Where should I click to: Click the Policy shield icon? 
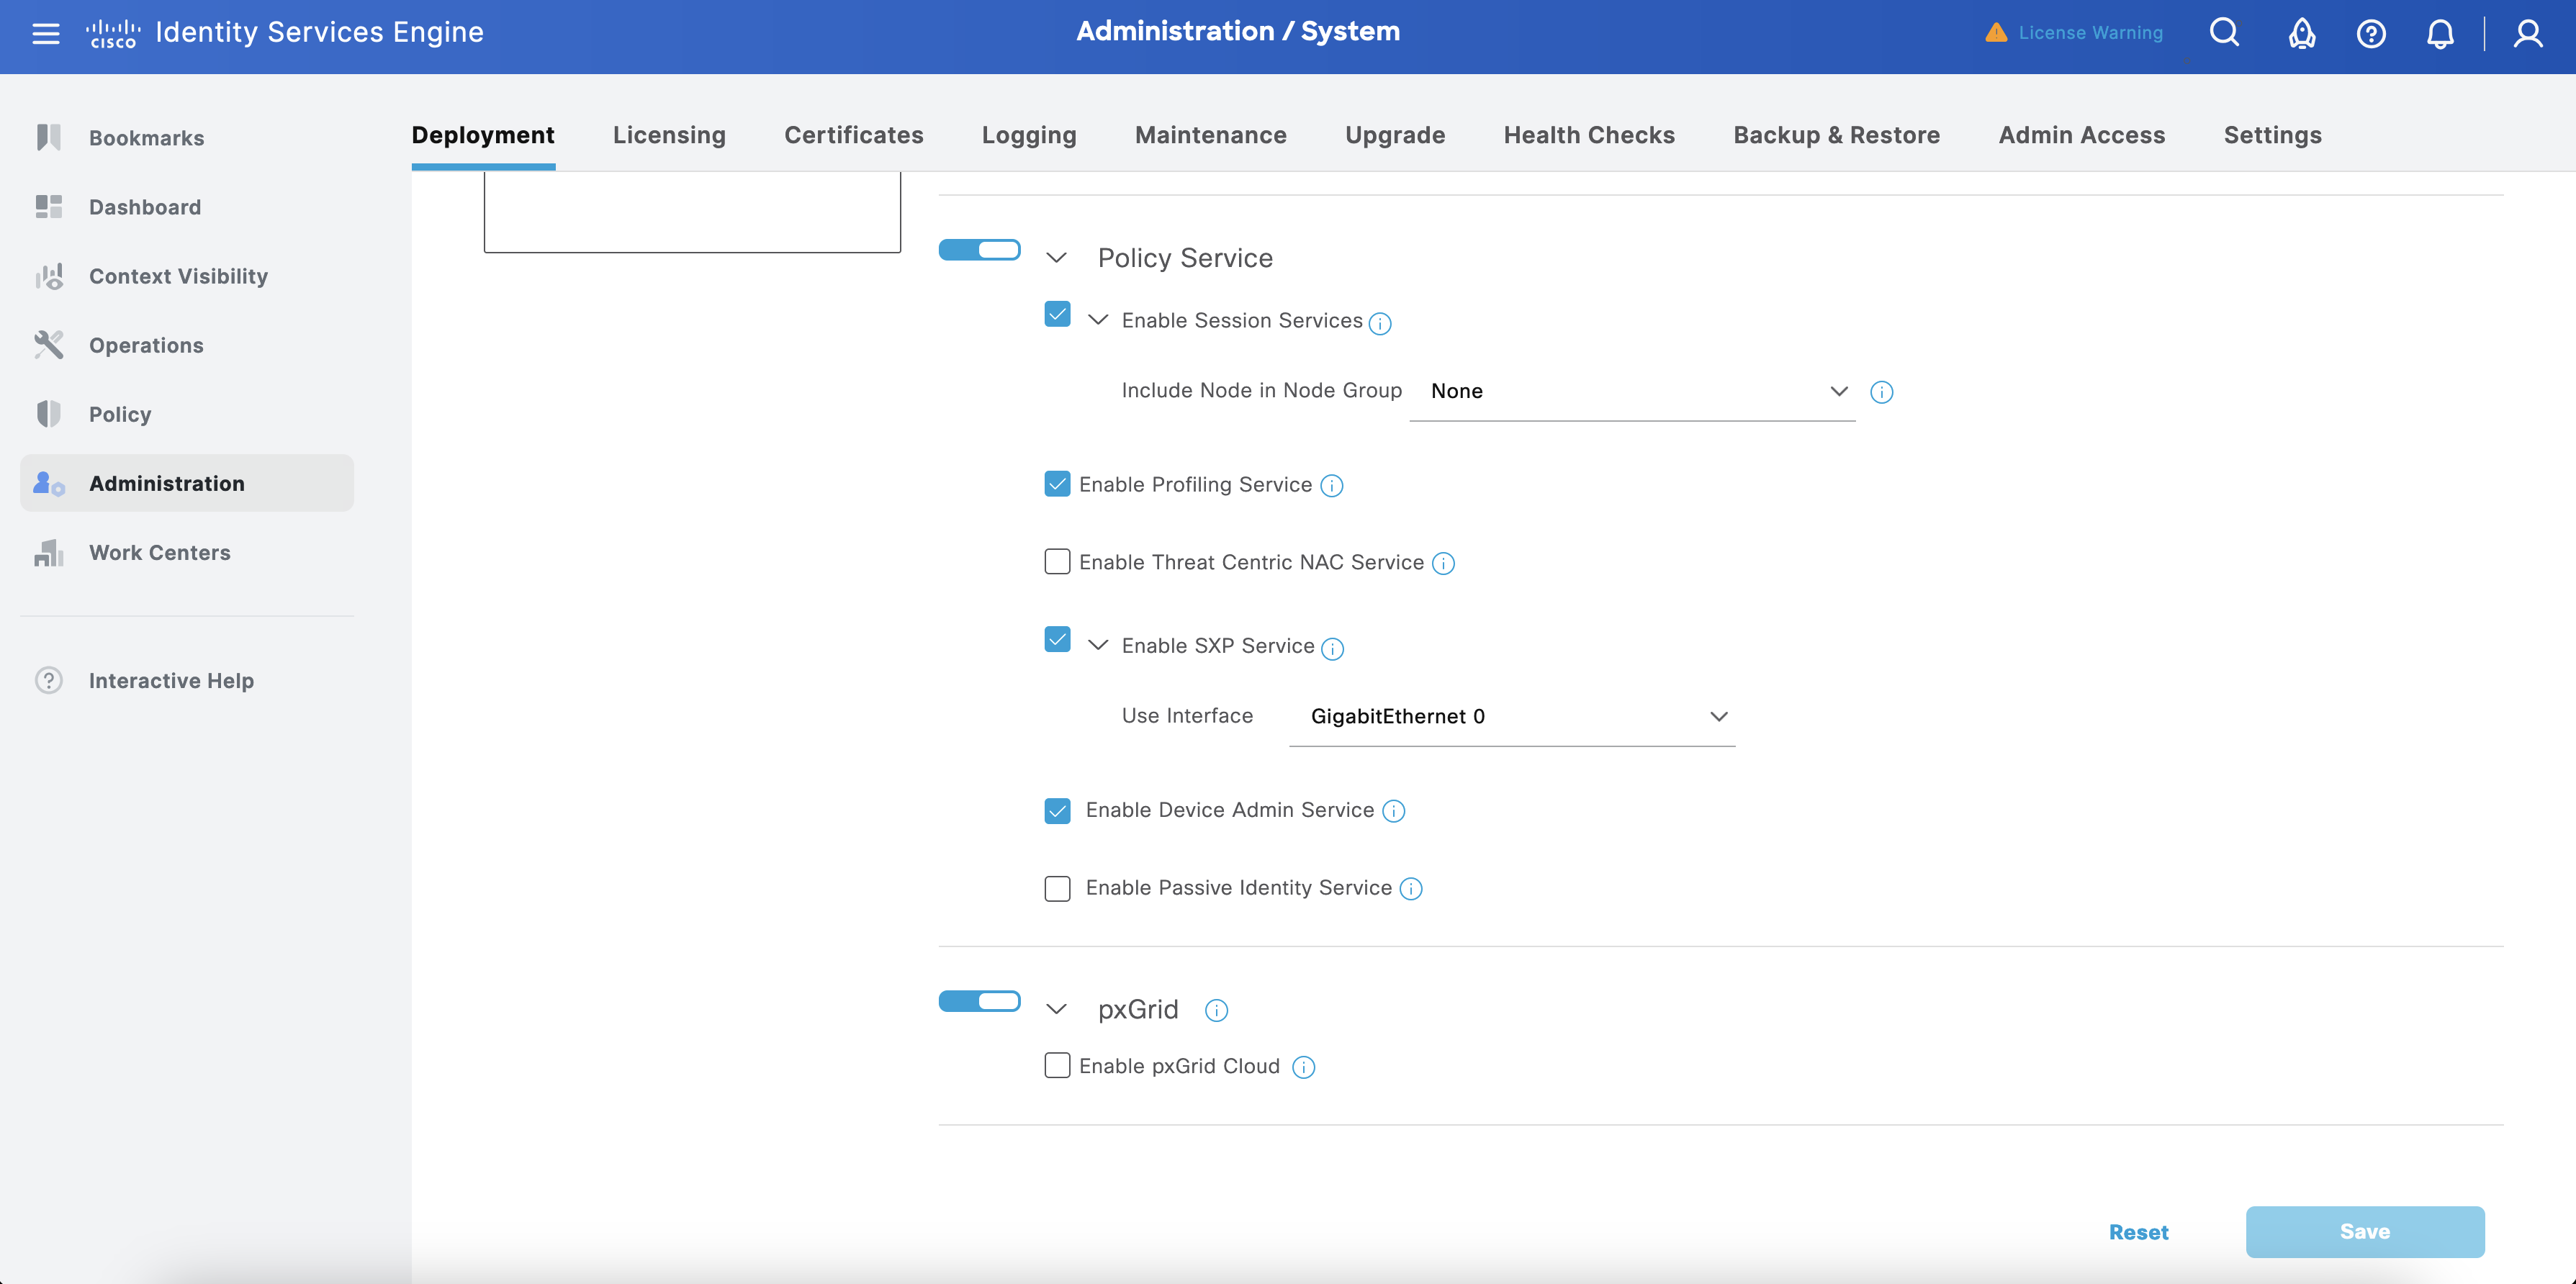point(49,413)
